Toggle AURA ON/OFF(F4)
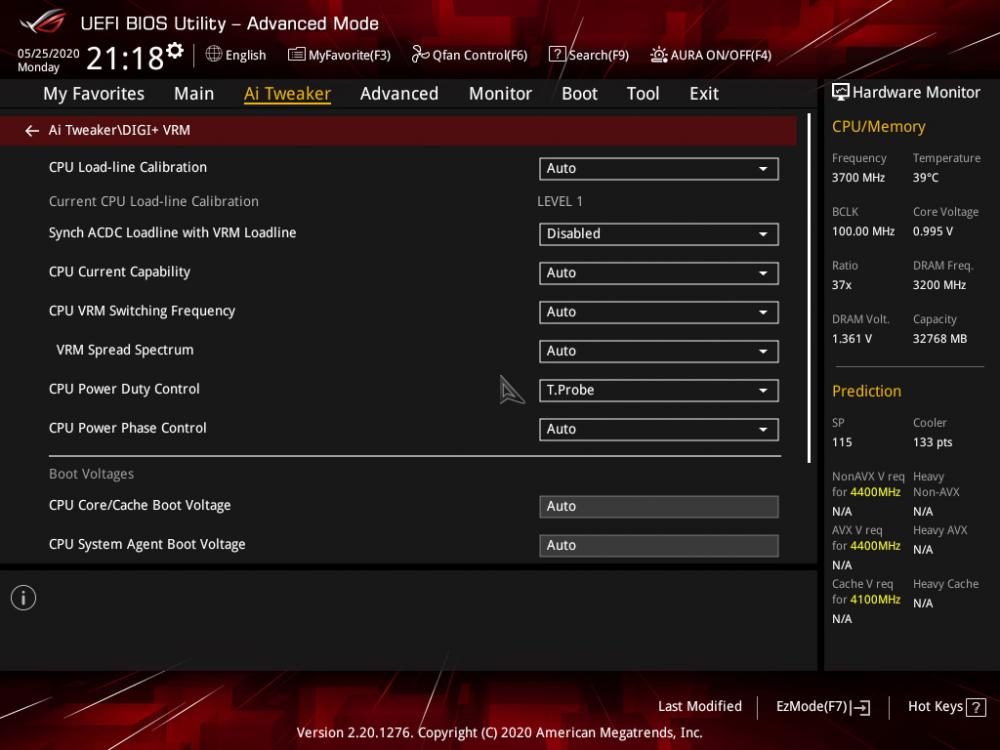The width and height of the screenshot is (1000, 750). [710, 55]
